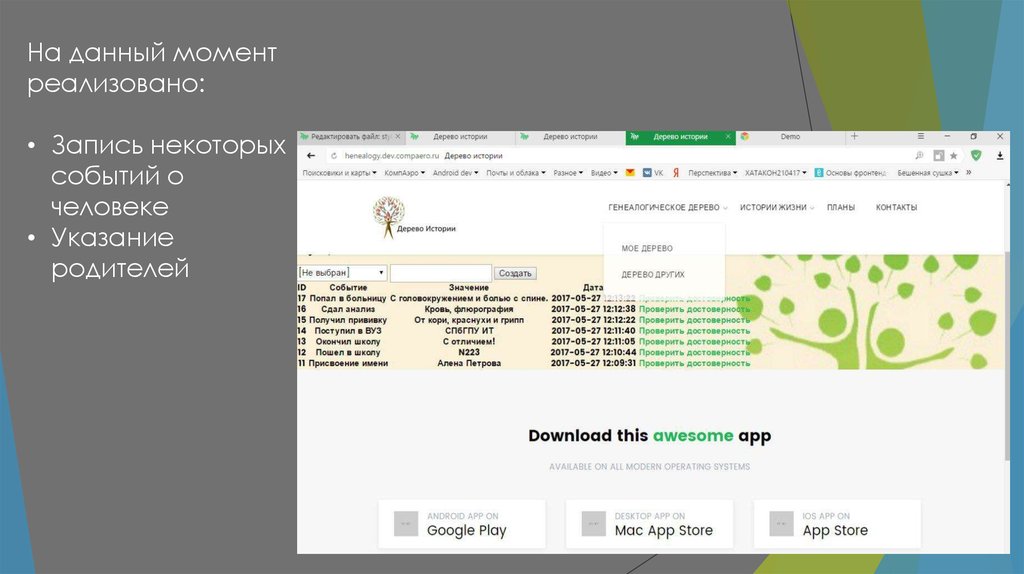Click the Mac App Store icon placeholder
Viewport: 1024px width, 574px height.
[x=594, y=524]
